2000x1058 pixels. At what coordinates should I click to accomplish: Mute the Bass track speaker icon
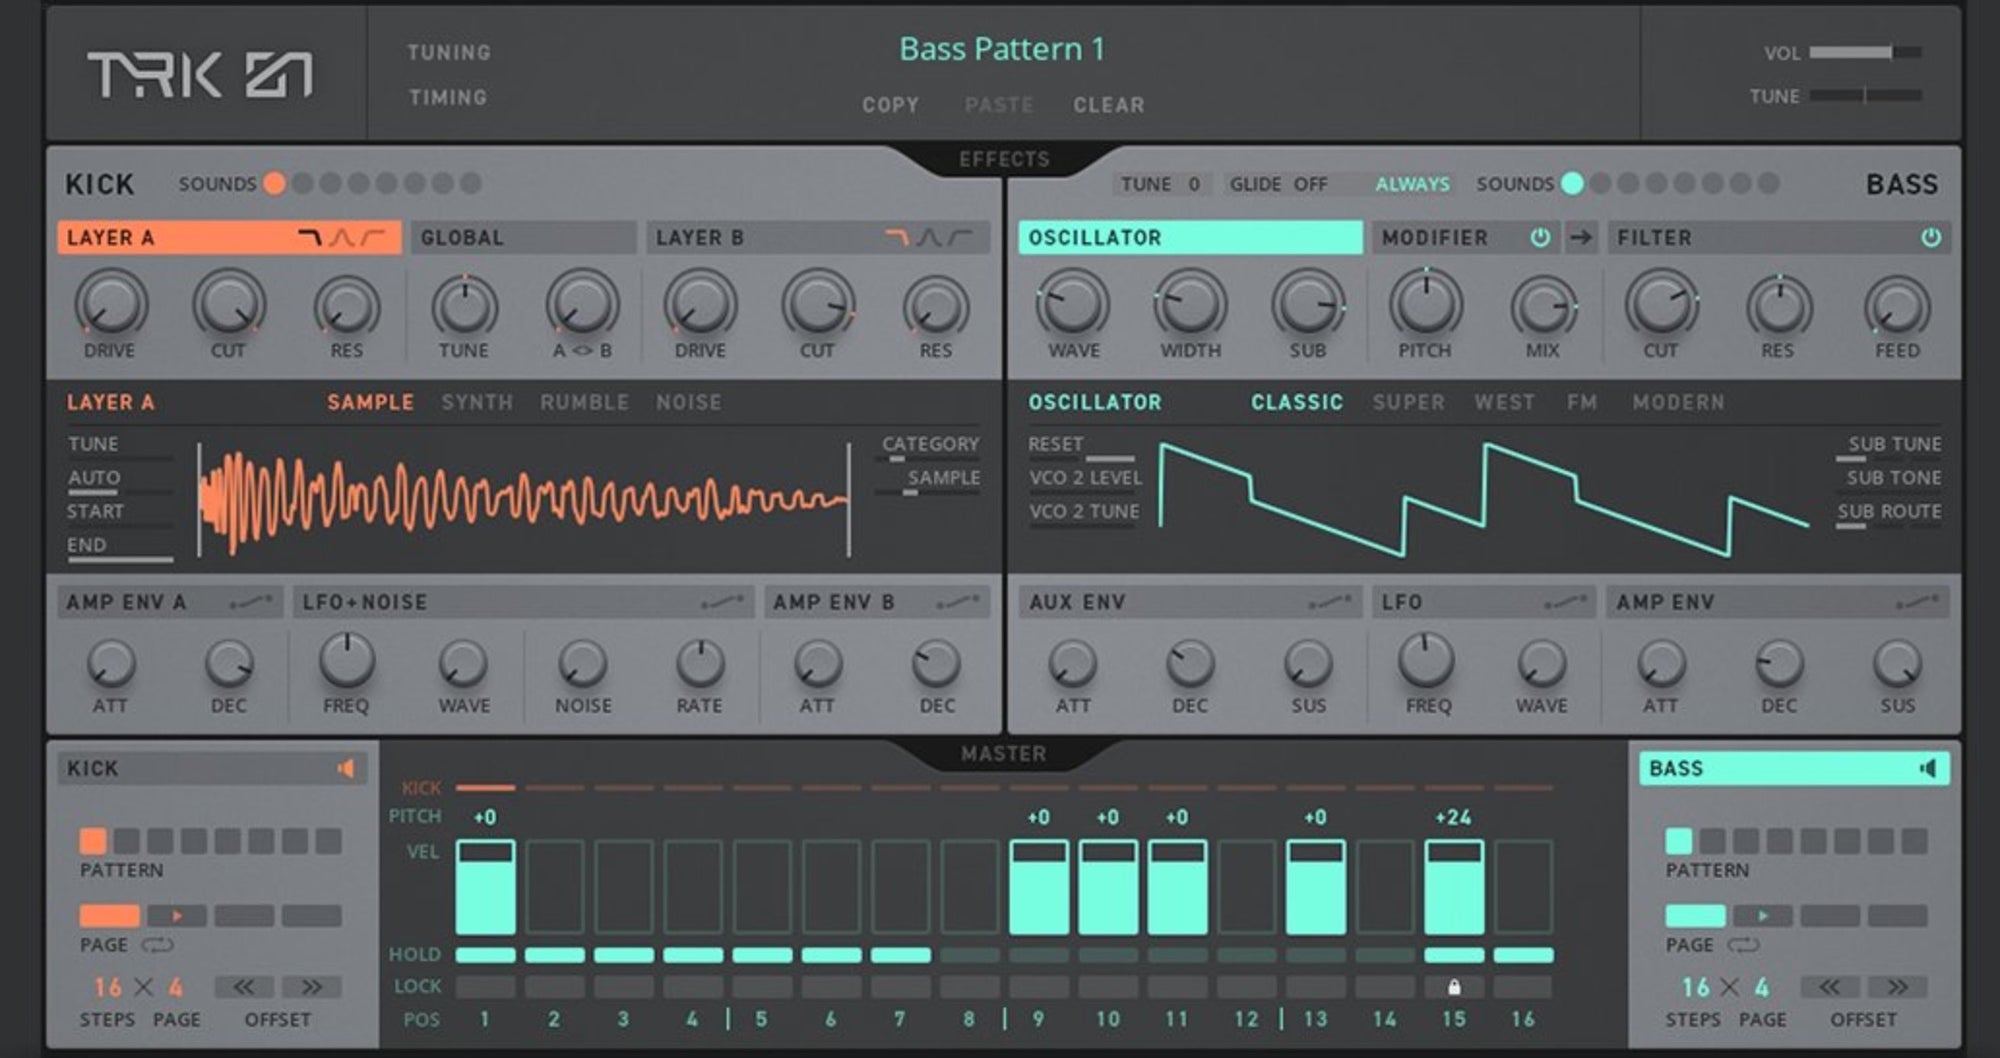pyautogui.click(x=1928, y=768)
